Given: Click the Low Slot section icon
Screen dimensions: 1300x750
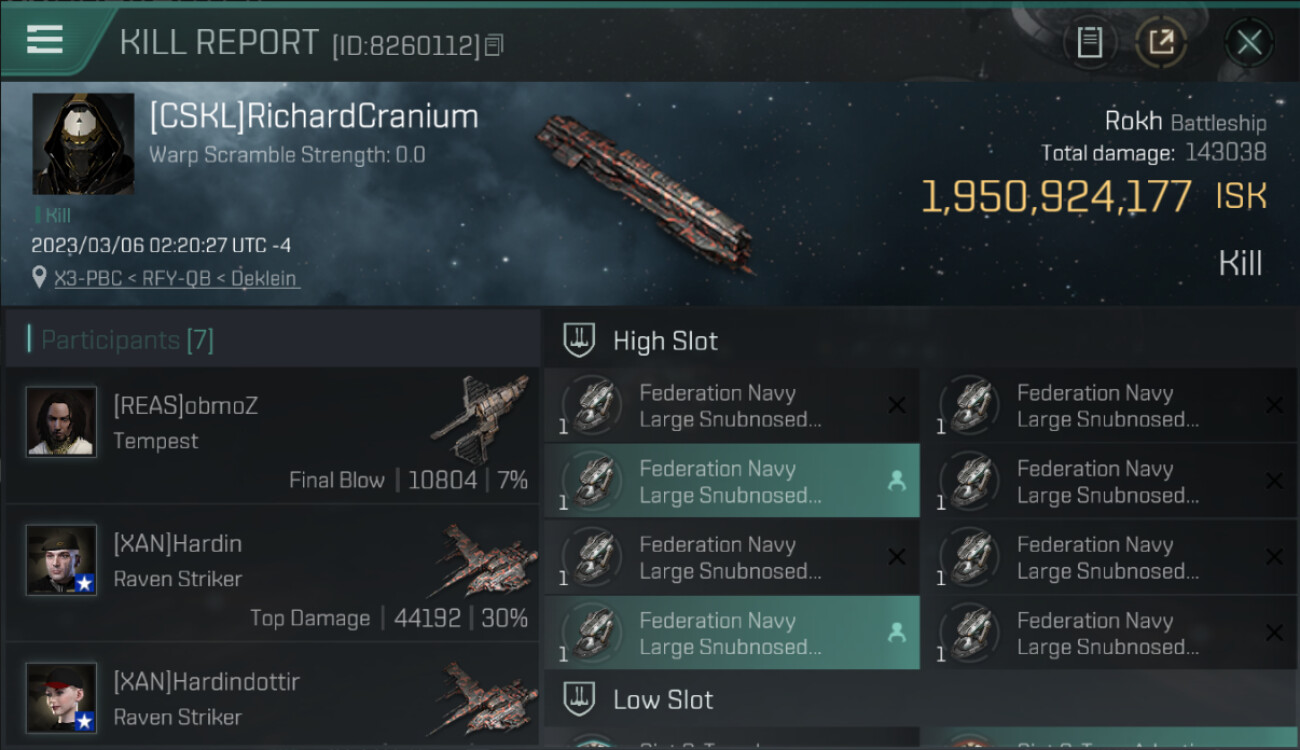Looking at the screenshot, I should 580,698.
